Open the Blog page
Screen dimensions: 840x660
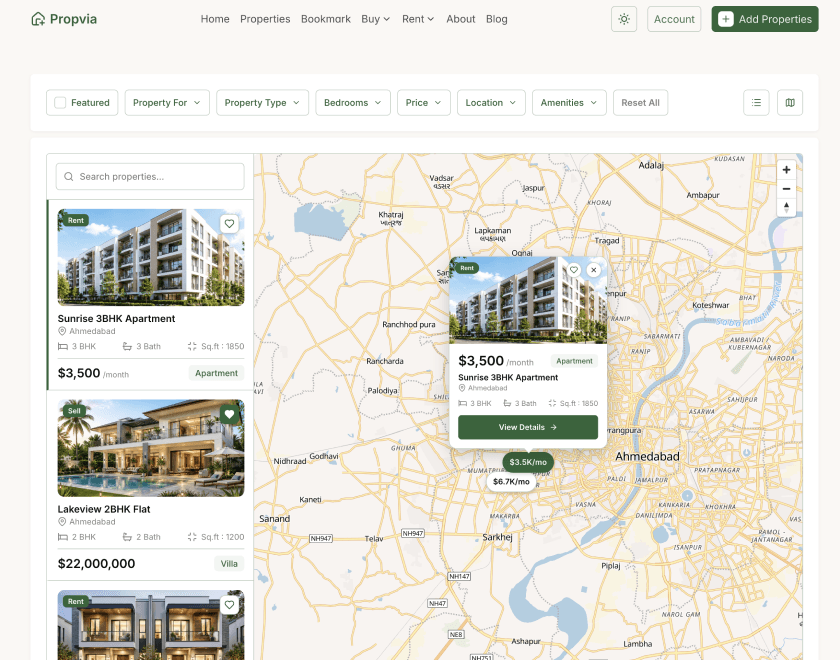497,19
